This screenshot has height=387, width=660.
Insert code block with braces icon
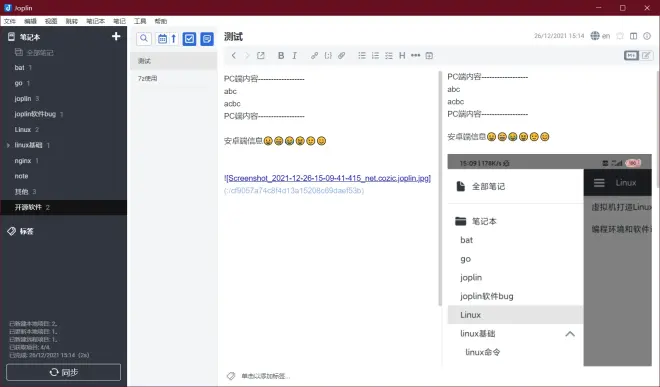tap(328, 56)
